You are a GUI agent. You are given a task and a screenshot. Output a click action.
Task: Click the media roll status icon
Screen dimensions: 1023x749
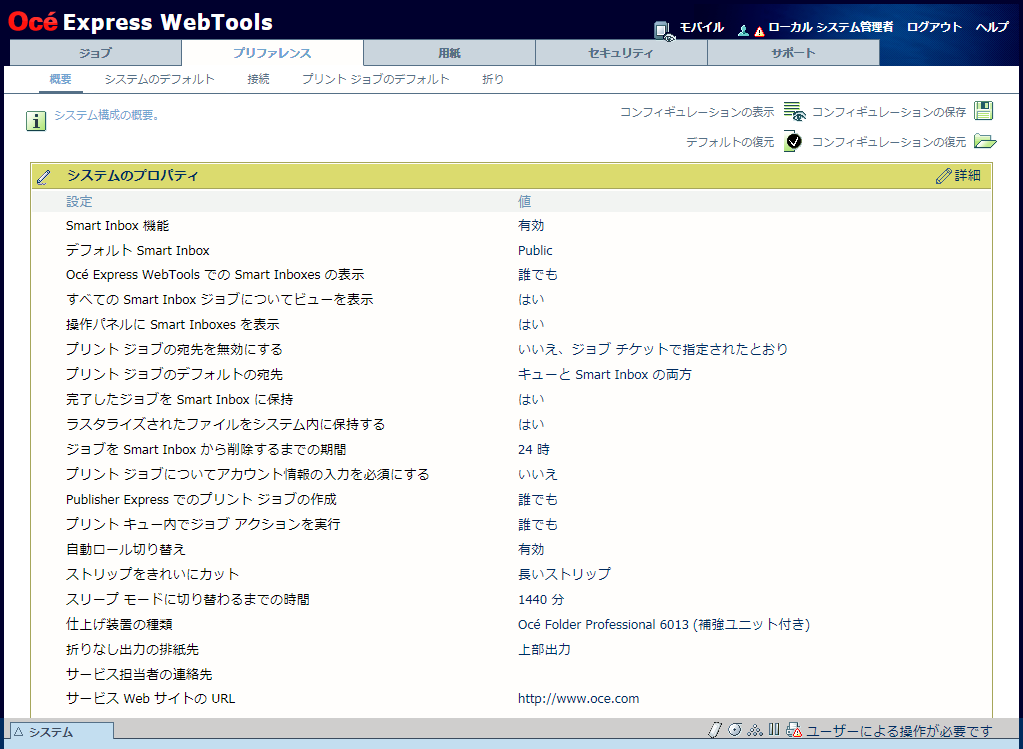[x=735, y=729]
